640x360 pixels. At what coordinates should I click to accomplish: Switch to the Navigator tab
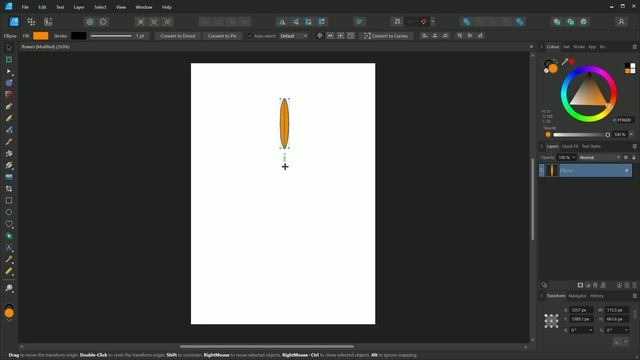(x=578, y=296)
